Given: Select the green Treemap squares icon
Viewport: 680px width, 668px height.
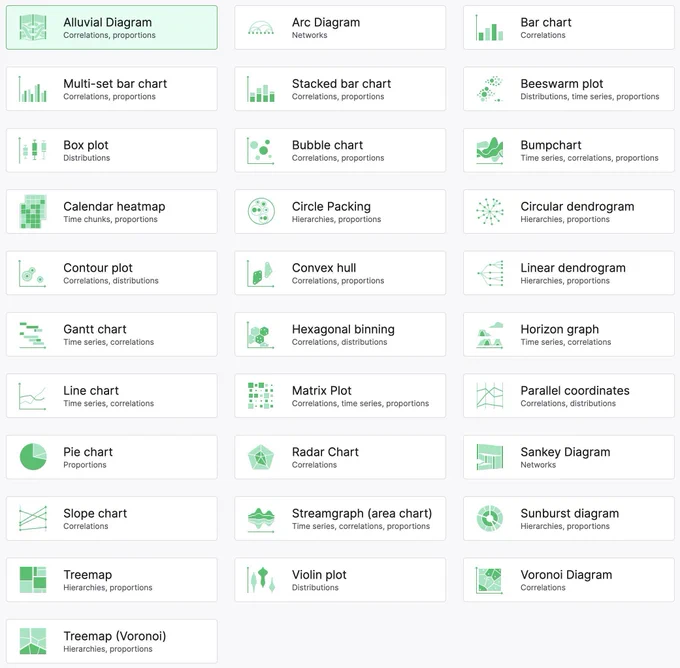Looking at the screenshot, I should 33,580.
